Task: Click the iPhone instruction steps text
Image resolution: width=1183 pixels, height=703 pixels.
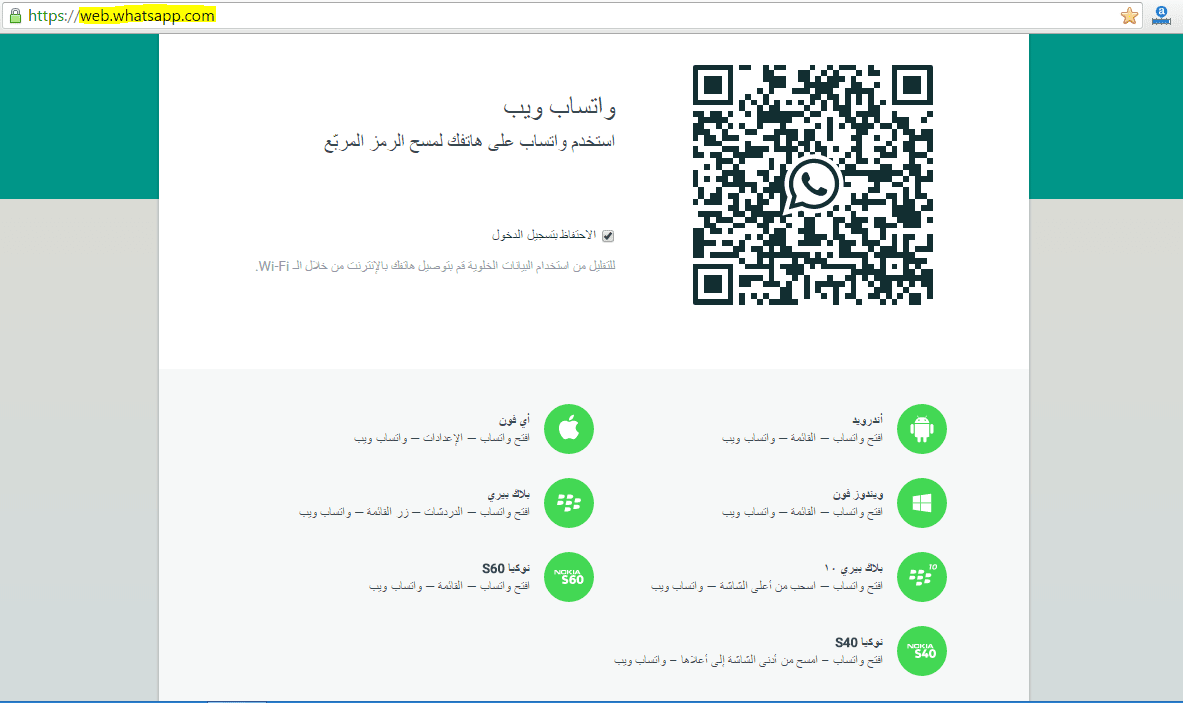Action: [442, 438]
